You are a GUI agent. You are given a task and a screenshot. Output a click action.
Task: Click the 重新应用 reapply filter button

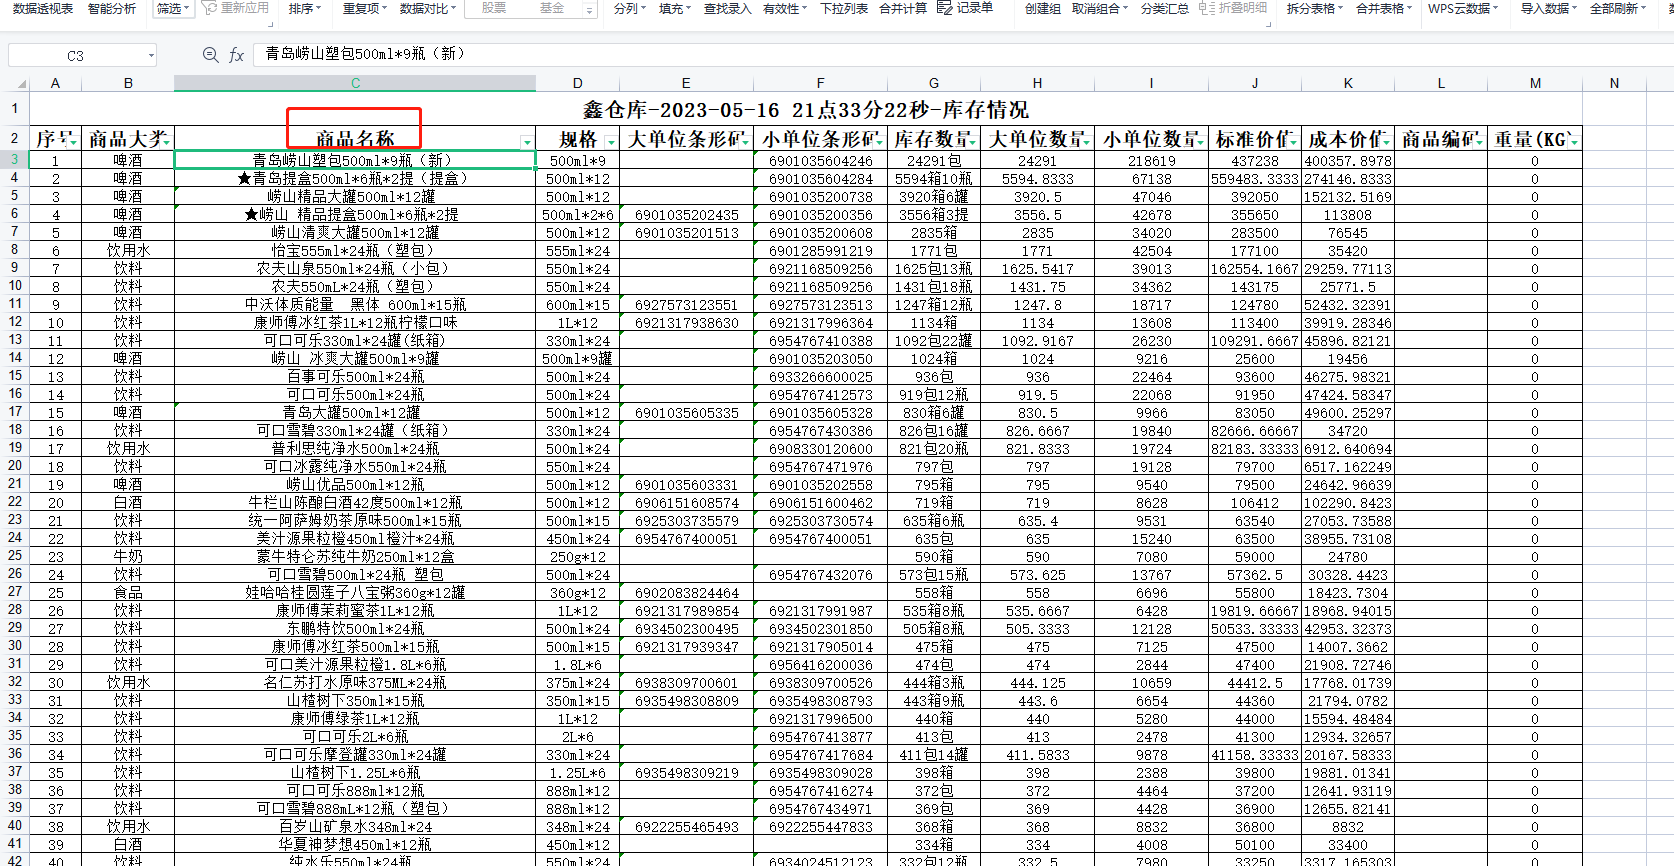[235, 8]
